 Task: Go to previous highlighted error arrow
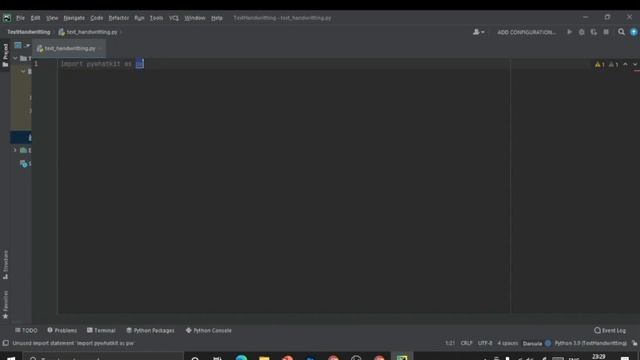pos(625,64)
